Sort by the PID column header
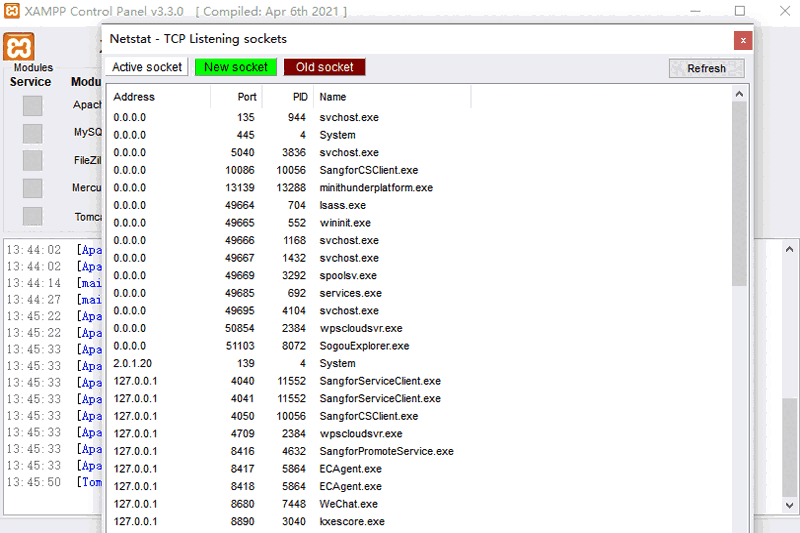The height and width of the screenshot is (533, 800). 288,97
